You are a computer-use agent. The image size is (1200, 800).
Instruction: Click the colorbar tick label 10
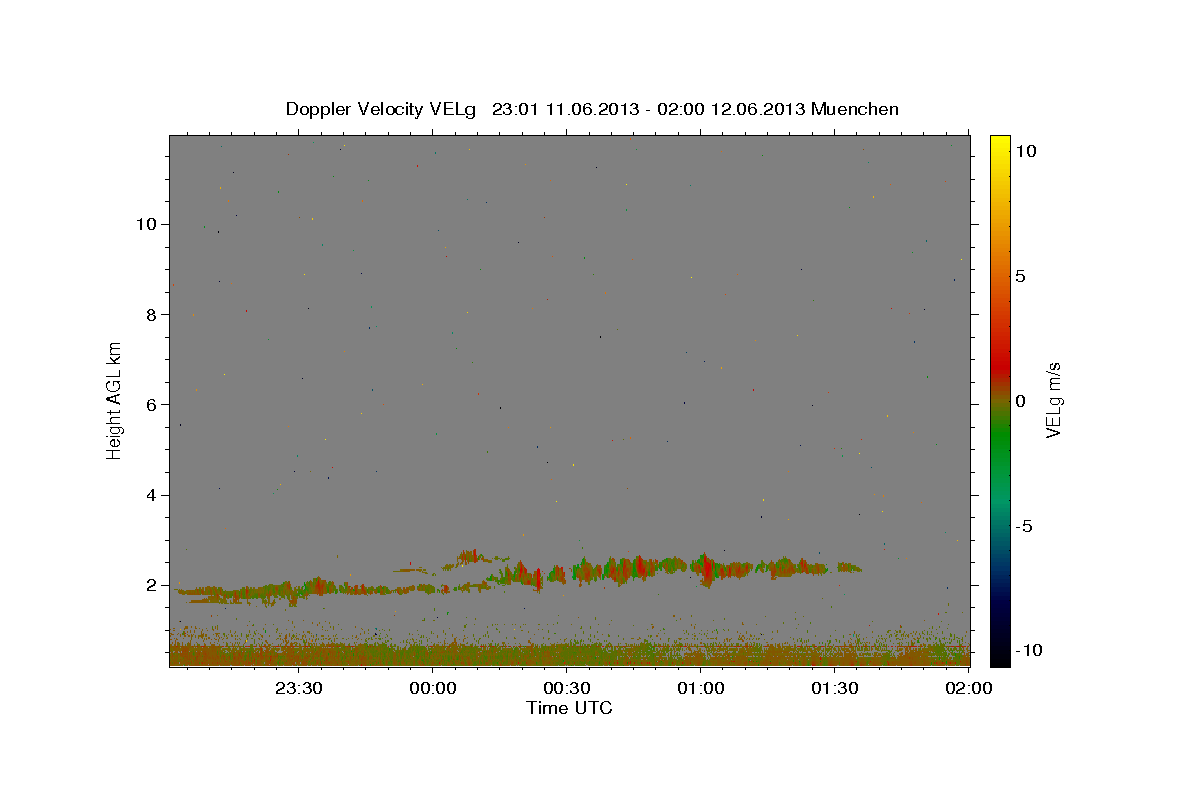coord(1025,150)
